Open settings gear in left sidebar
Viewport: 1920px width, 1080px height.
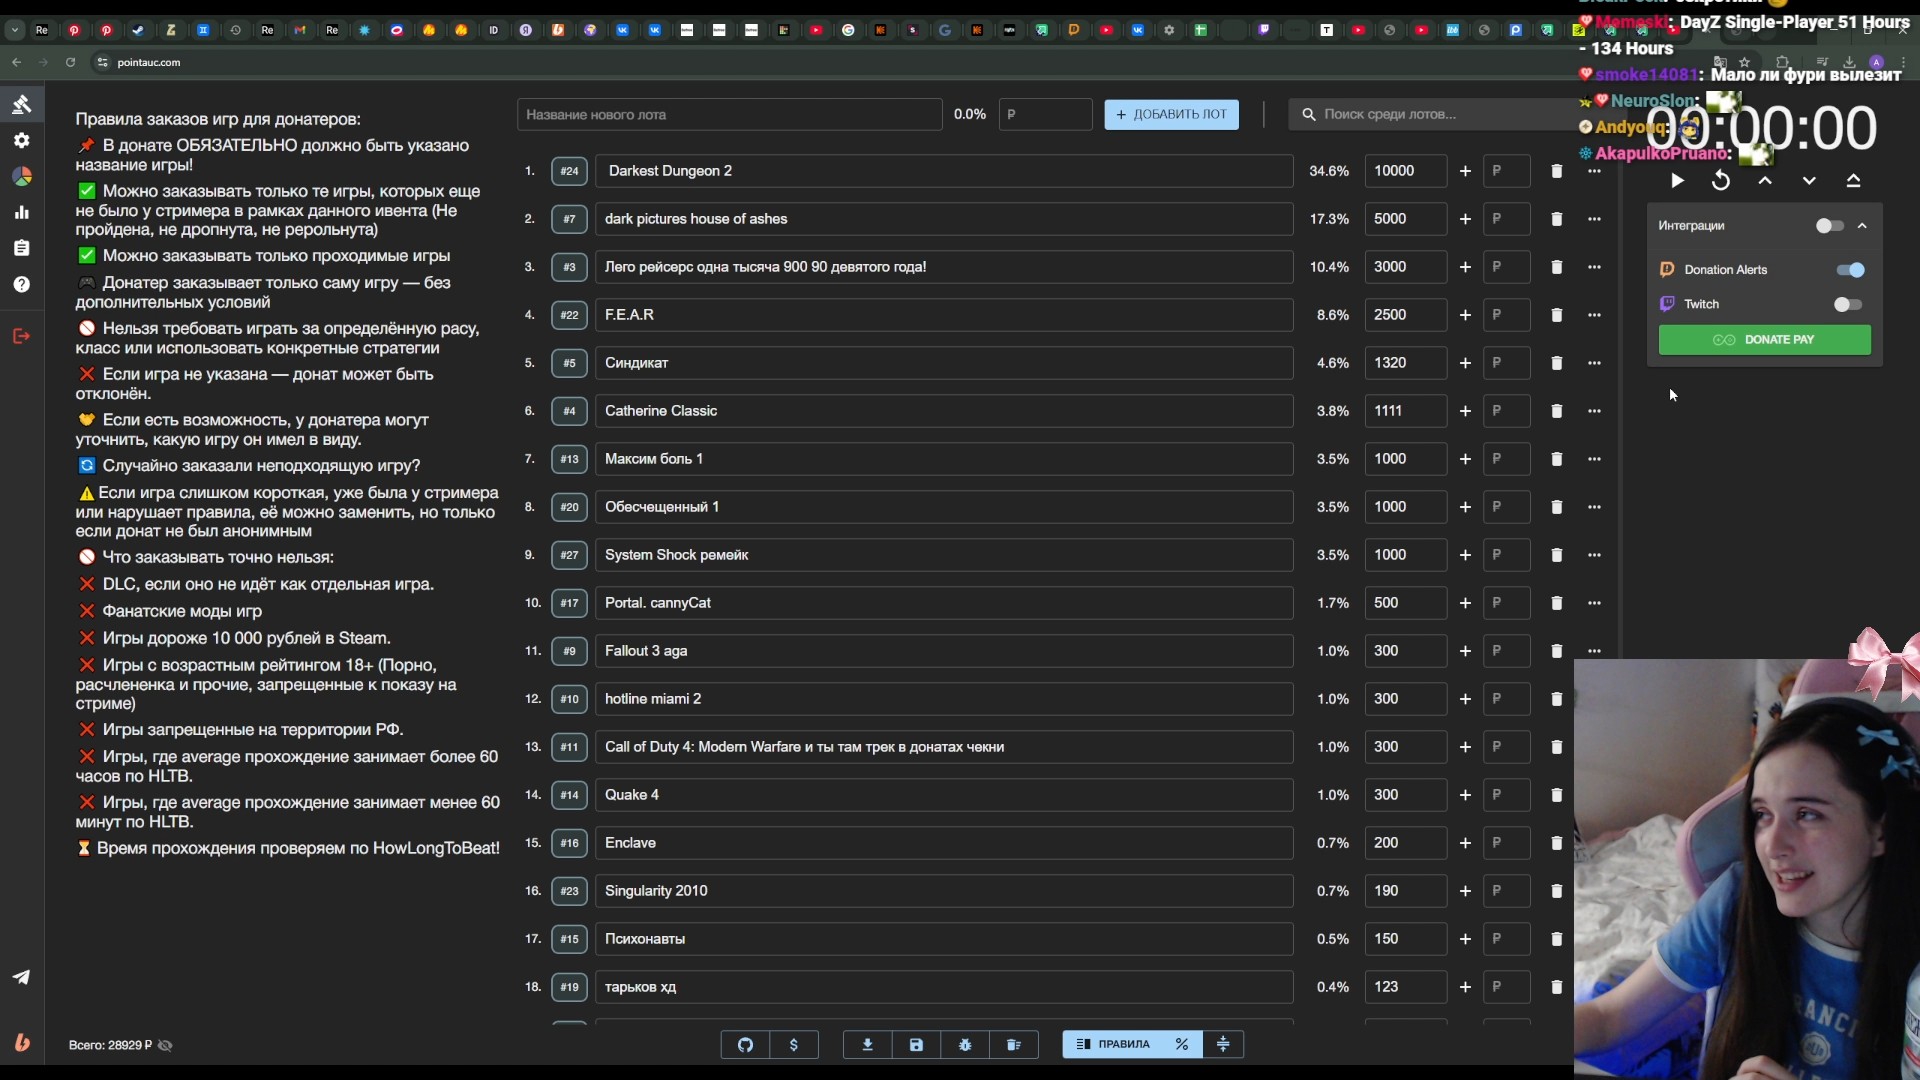pos(21,140)
